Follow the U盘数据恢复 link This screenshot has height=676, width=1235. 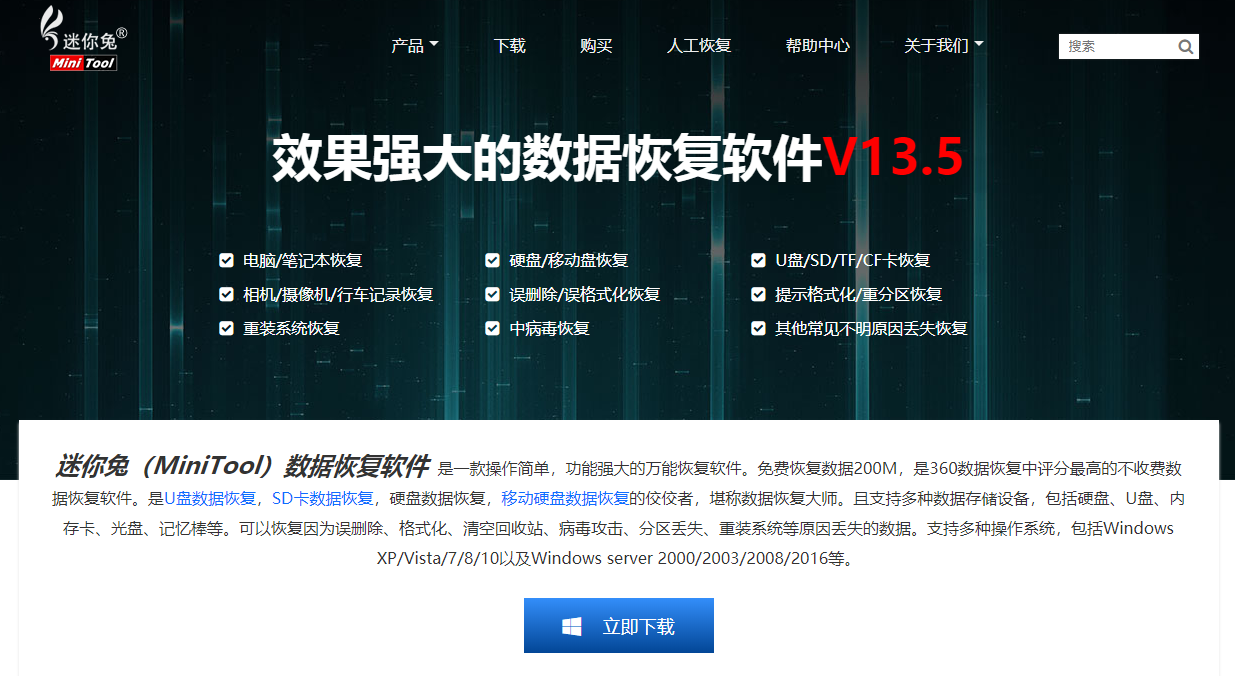point(210,498)
